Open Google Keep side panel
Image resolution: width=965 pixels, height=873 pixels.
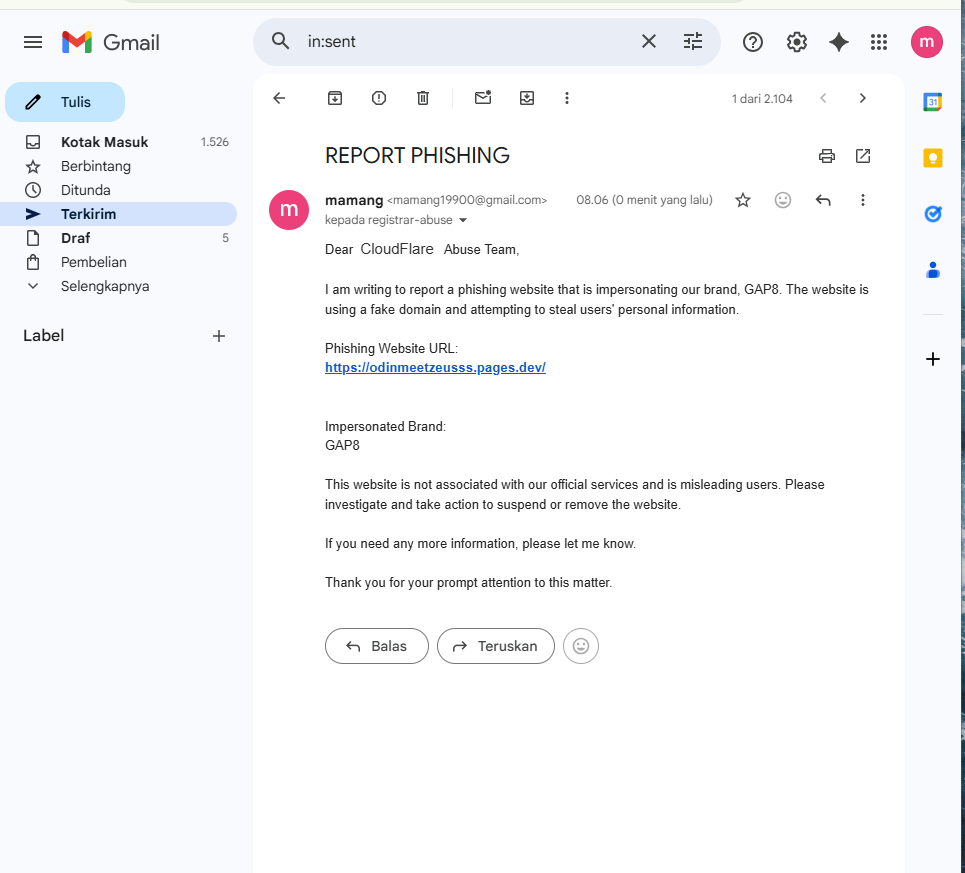tap(932, 158)
